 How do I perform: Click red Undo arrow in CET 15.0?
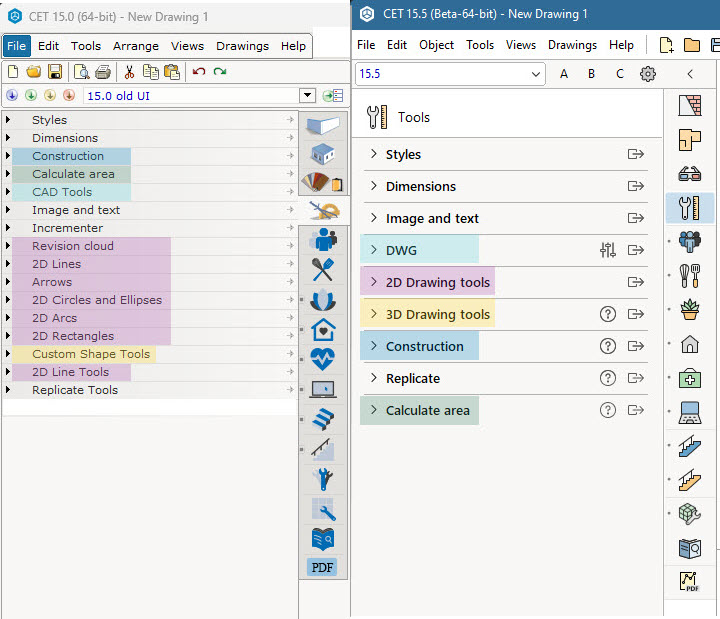[x=199, y=71]
